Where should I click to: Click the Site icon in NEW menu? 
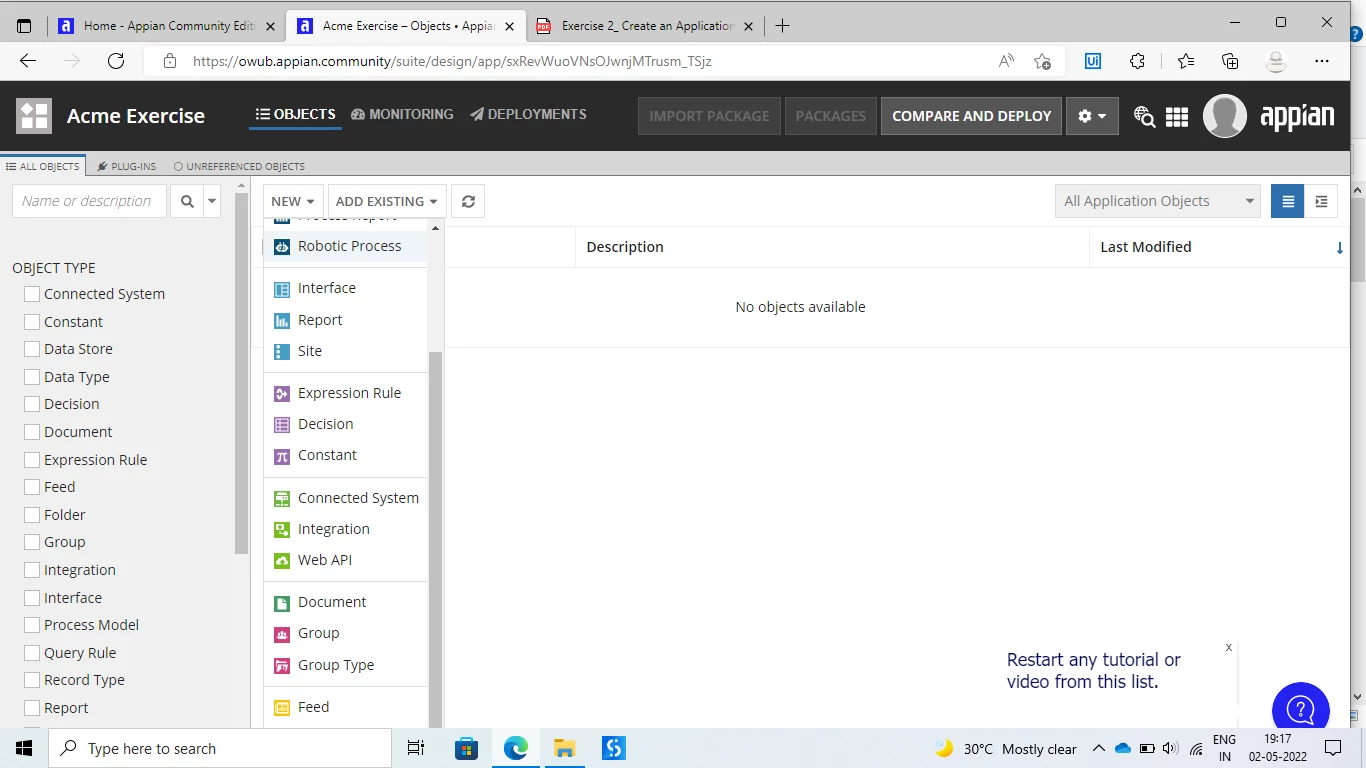pyautogui.click(x=282, y=351)
